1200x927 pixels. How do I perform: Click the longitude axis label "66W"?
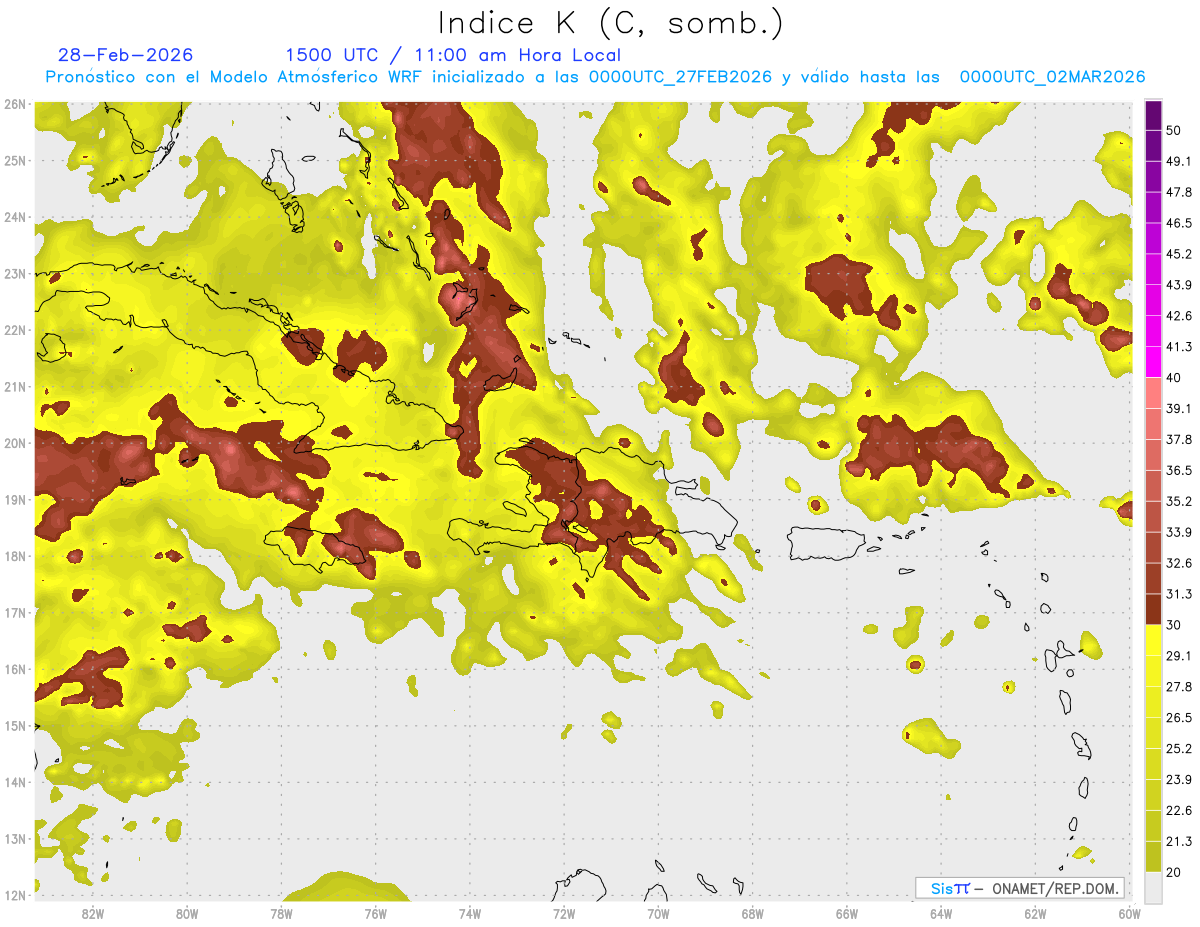[x=847, y=914]
